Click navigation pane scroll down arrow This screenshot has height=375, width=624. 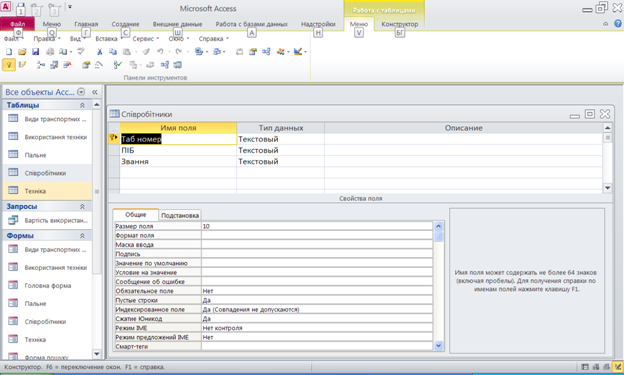tap(97, 354)
